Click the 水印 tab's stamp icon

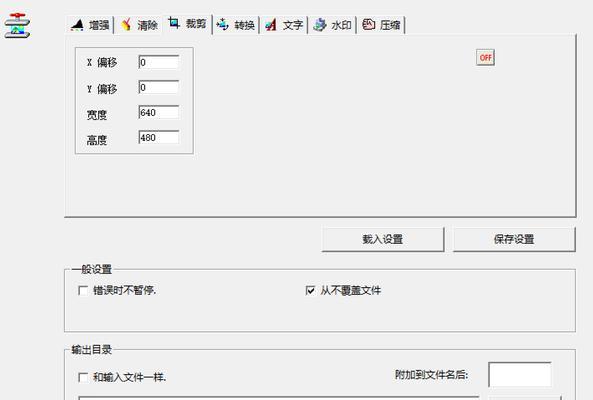(320, 25)
